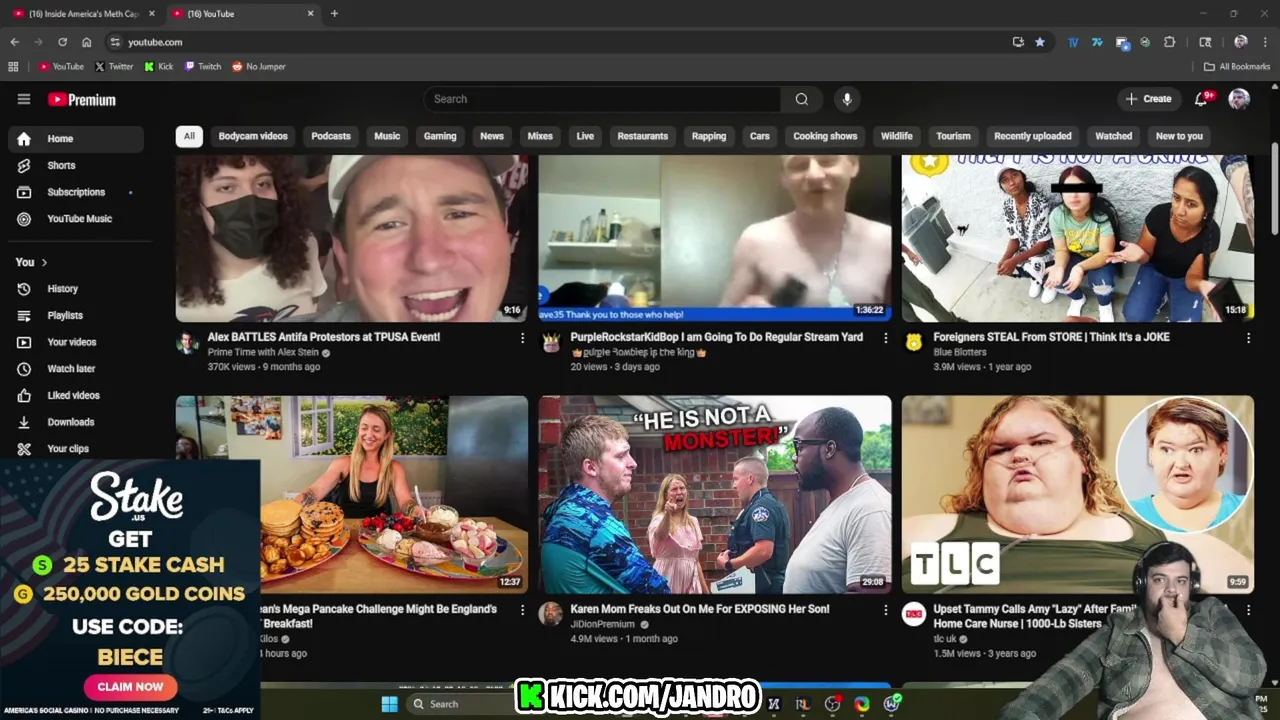This screenshot has height=720, width=1280.
Task: Select the Recently uploaded chip
Action: point(1033,136)
